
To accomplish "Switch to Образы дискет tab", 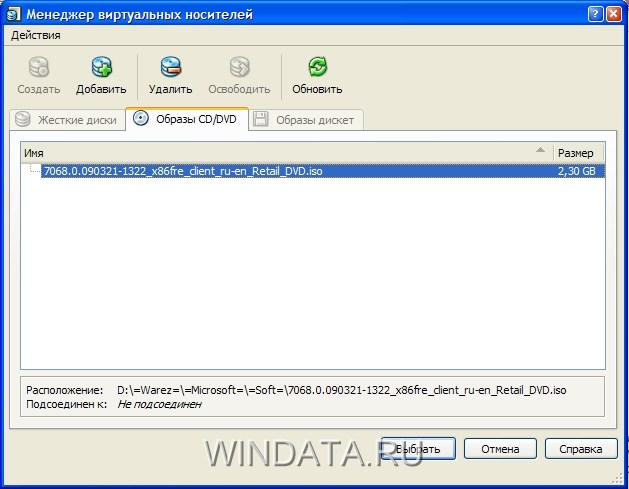I will (x=306, y=120).
